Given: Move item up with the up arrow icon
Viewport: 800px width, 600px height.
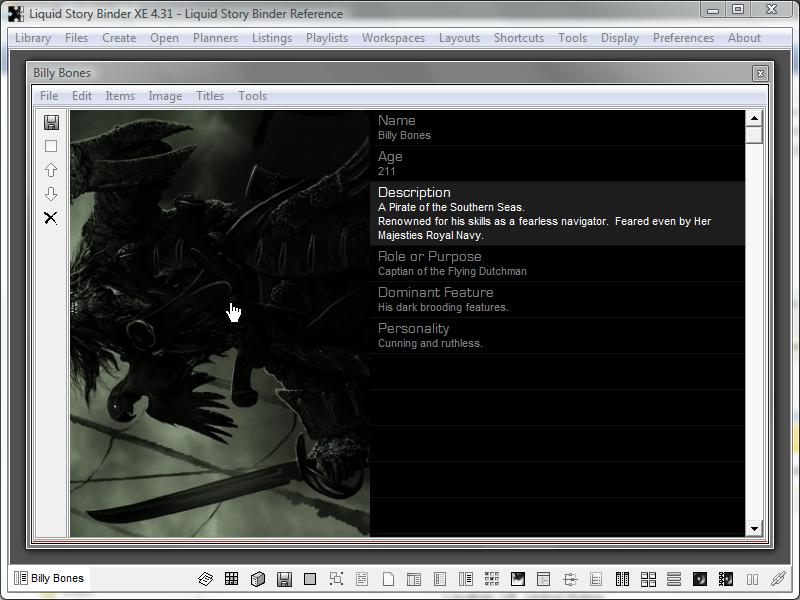Looking at the screenshot, I should point(51,170).
